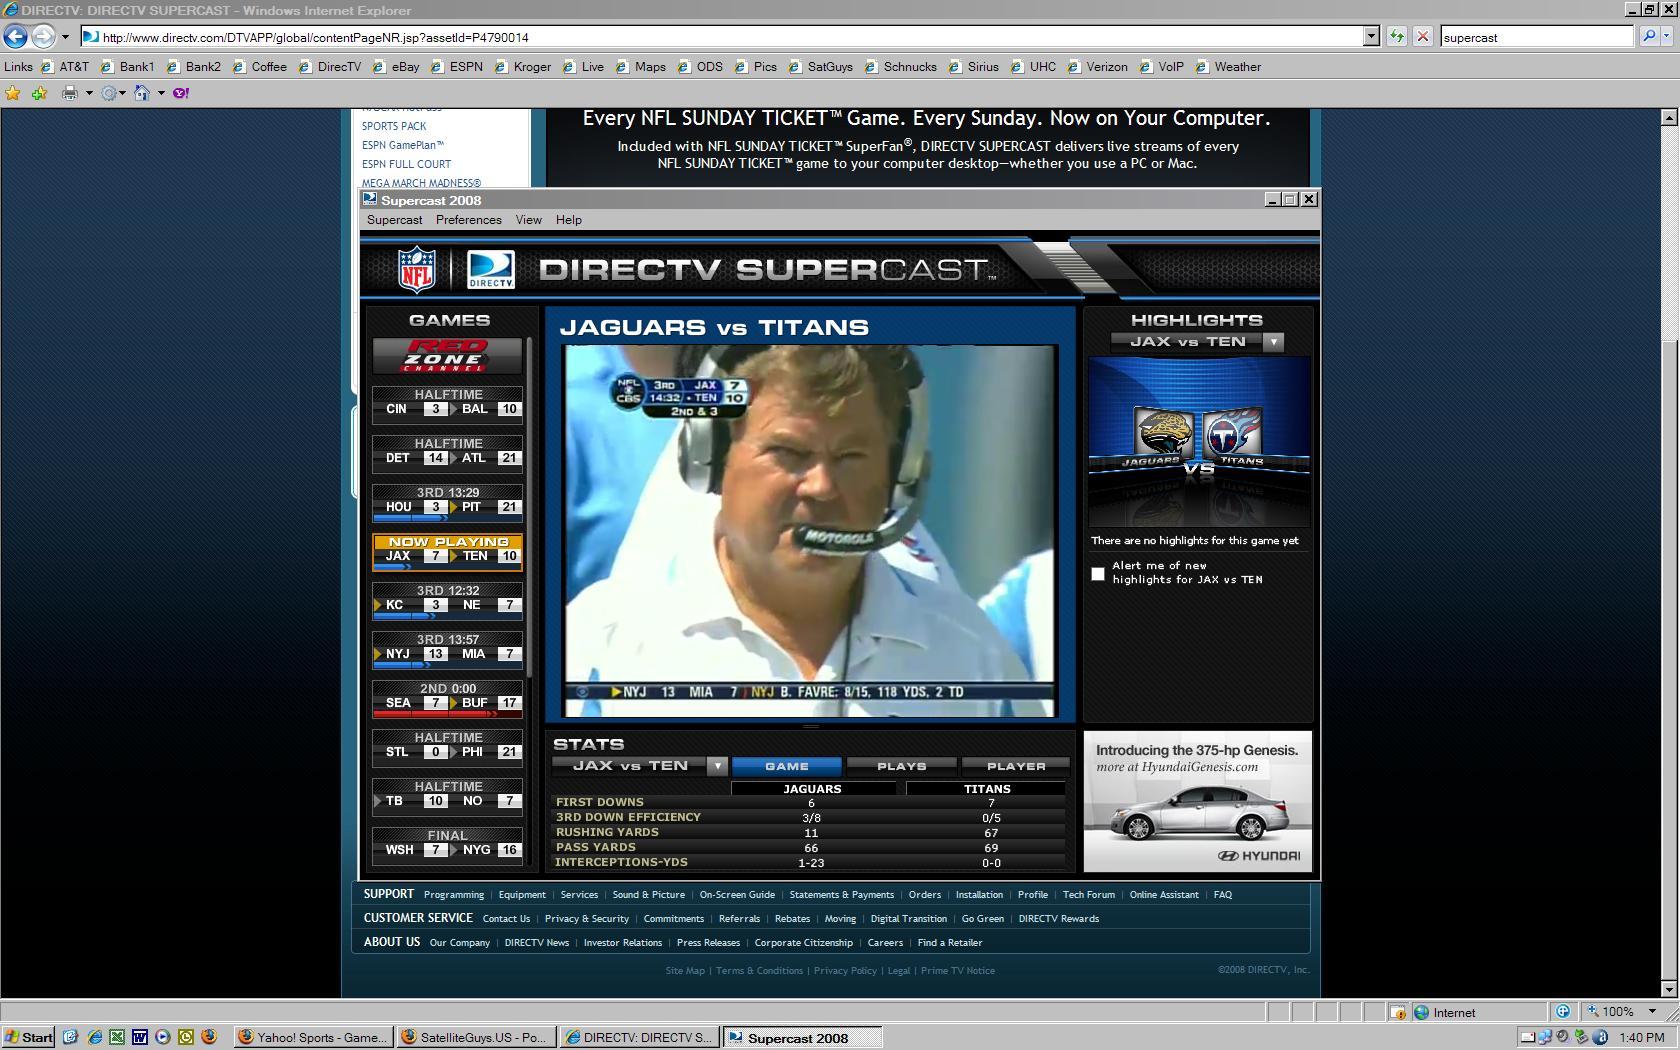The width and height of the screenshot is (1680, 1050).
Task: Expand the Print button dropdown arrow
Action: tap(88, 93)
